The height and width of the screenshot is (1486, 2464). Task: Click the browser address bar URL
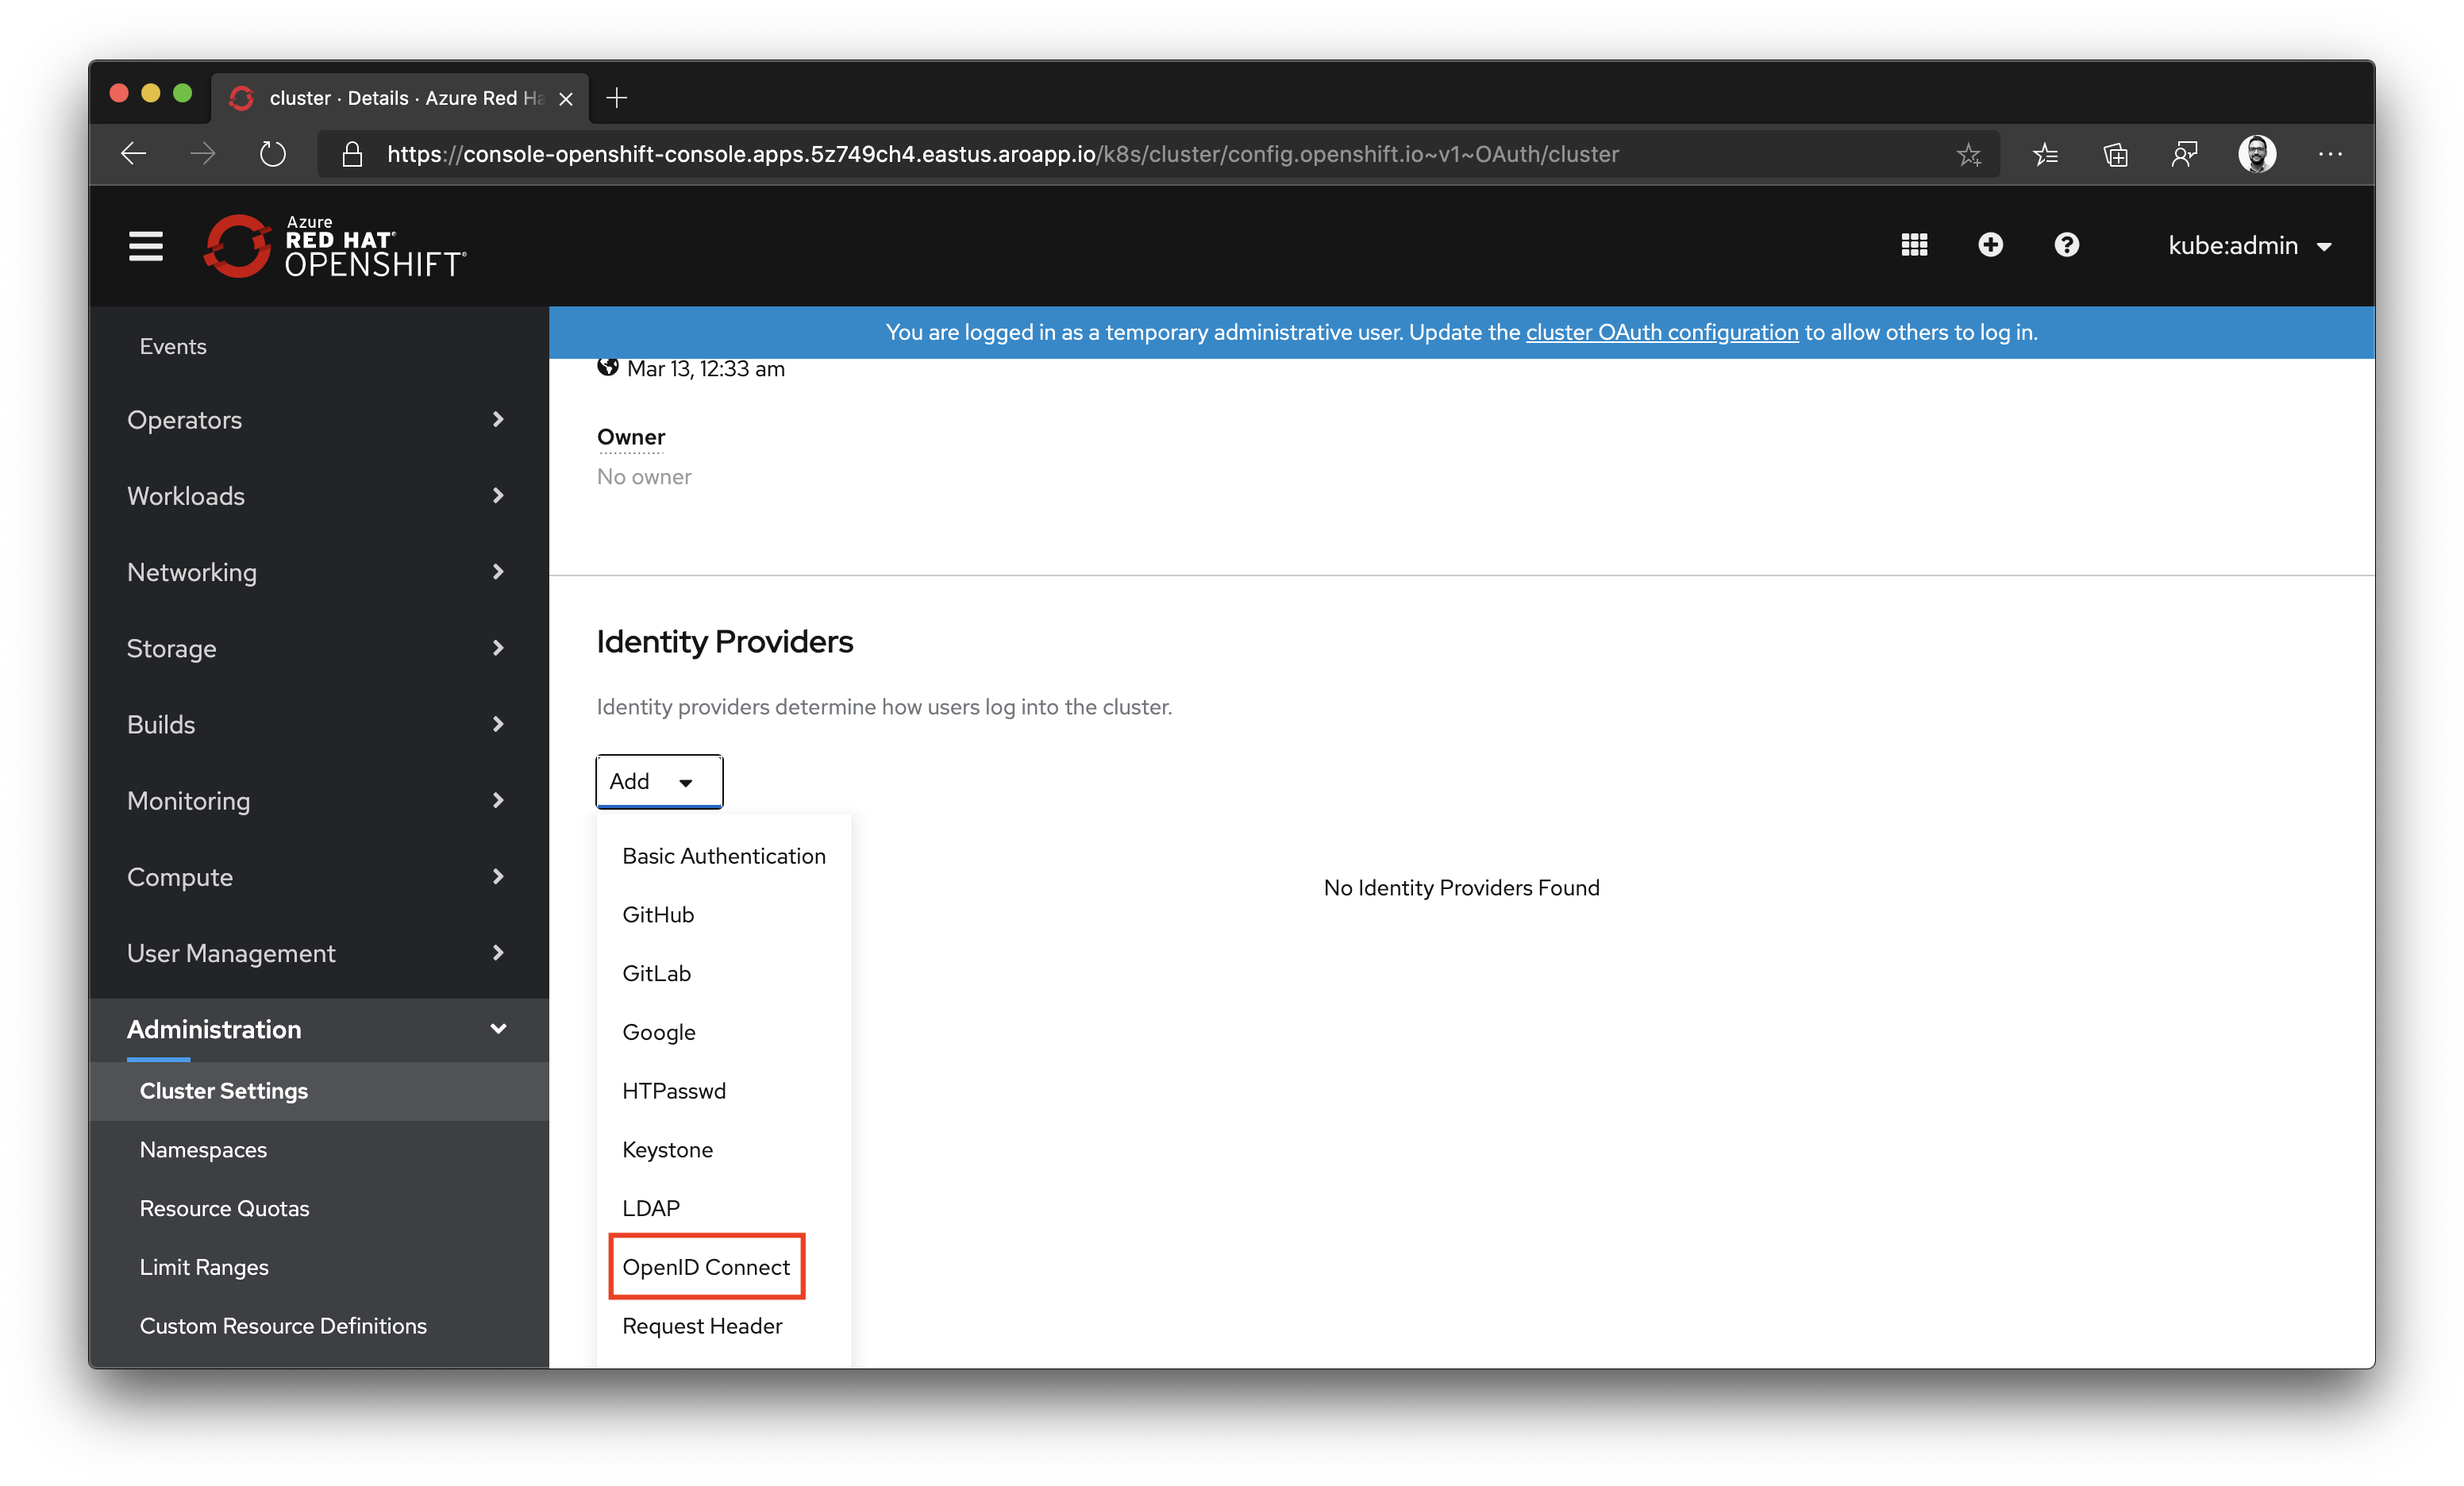1002,154
